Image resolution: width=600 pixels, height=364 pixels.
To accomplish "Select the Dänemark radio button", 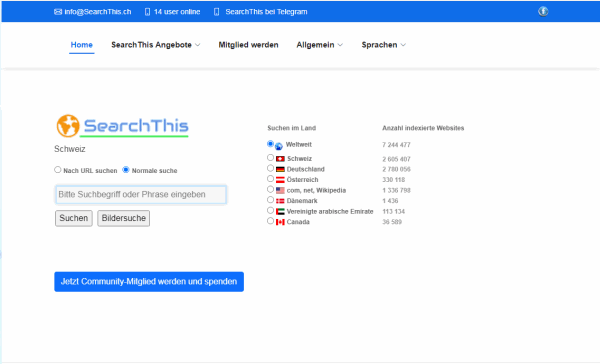I will point(270,200).
